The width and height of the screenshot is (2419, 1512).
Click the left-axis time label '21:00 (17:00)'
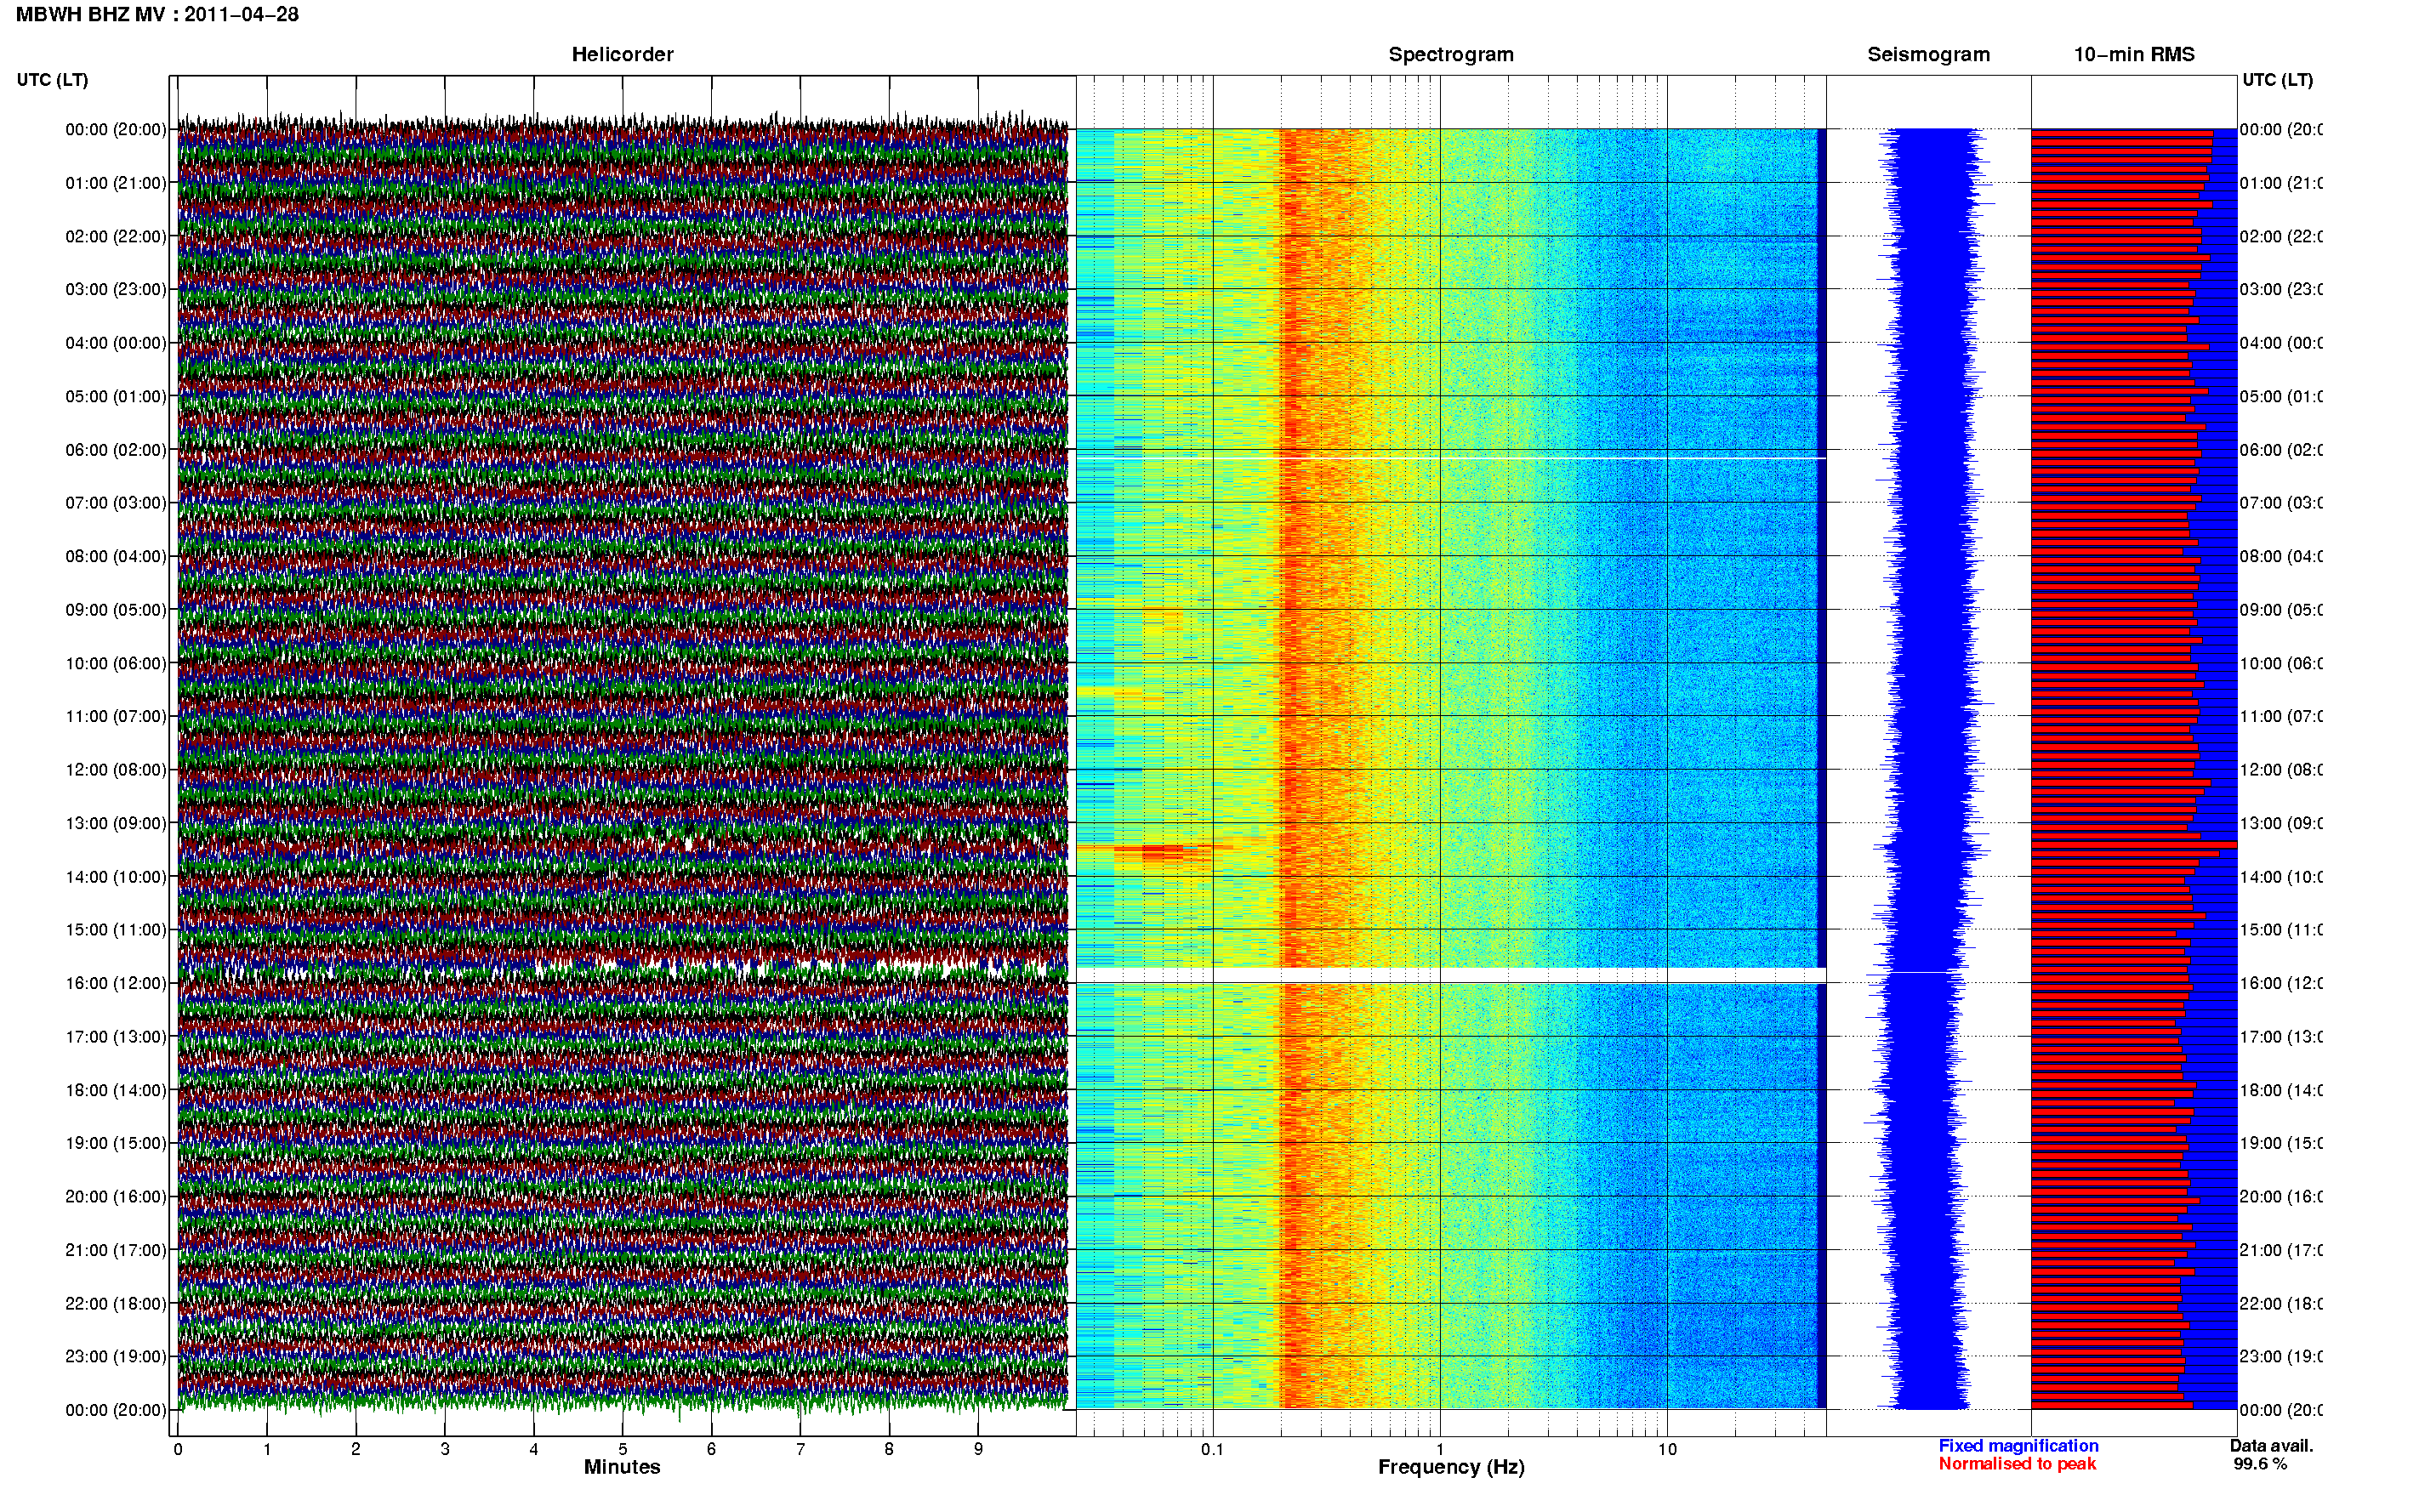116,1250
